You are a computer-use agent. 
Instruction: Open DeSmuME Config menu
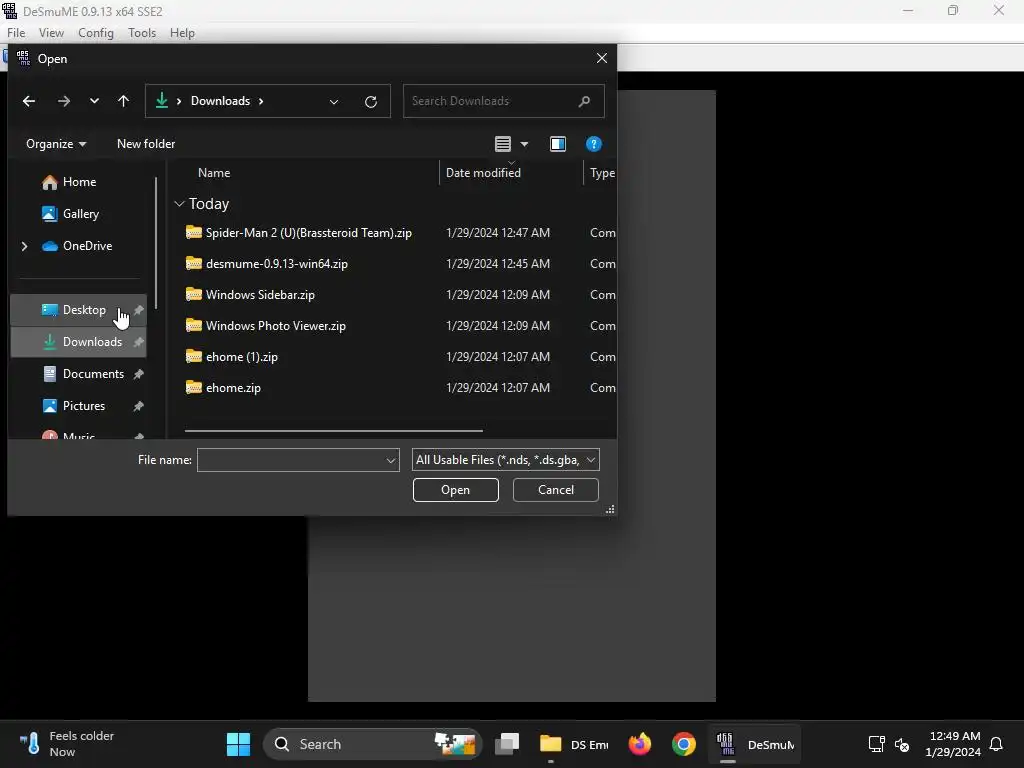96,33
